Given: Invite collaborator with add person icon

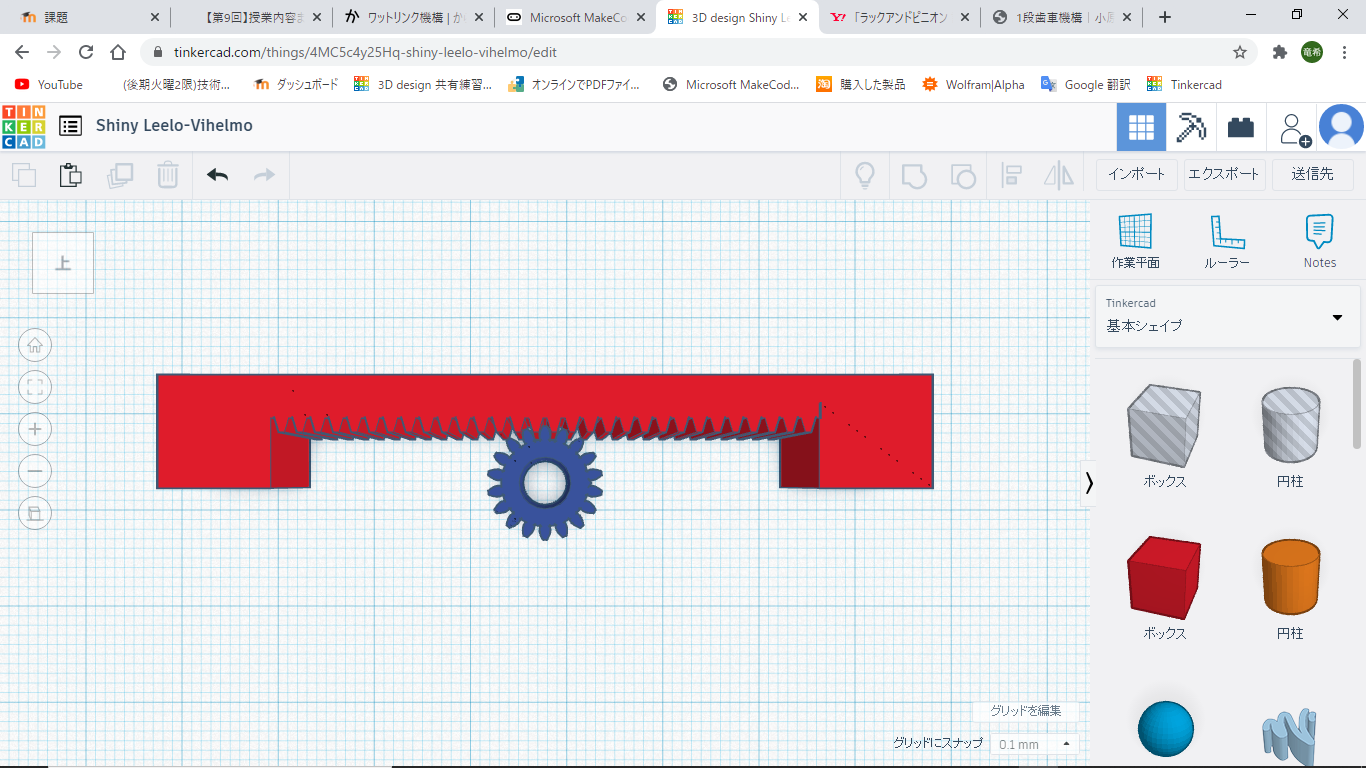Looking at the screenshot, I should (1294, 128).
